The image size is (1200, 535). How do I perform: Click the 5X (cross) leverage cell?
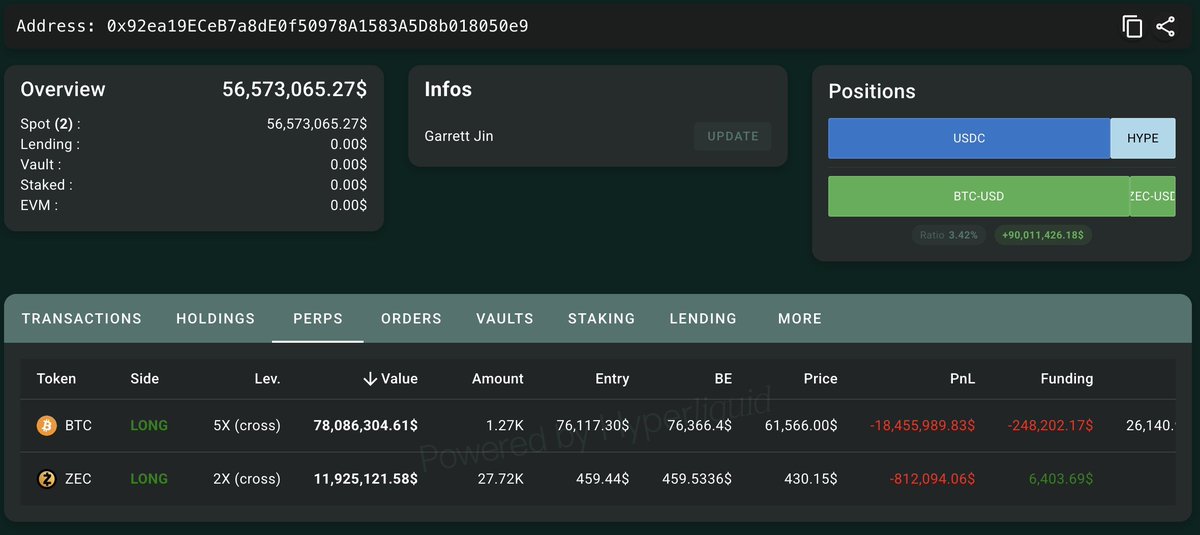[247, 426]
